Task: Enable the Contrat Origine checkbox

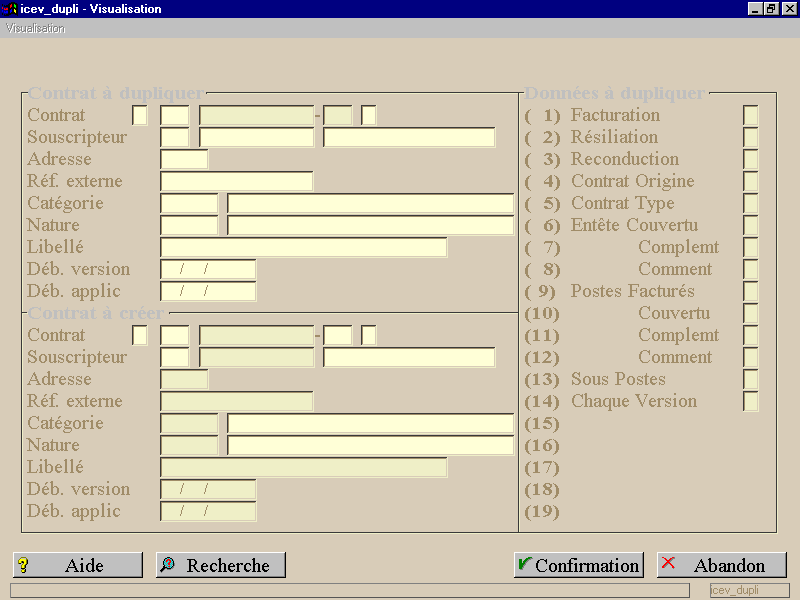Action: click(x=751, y=181)
